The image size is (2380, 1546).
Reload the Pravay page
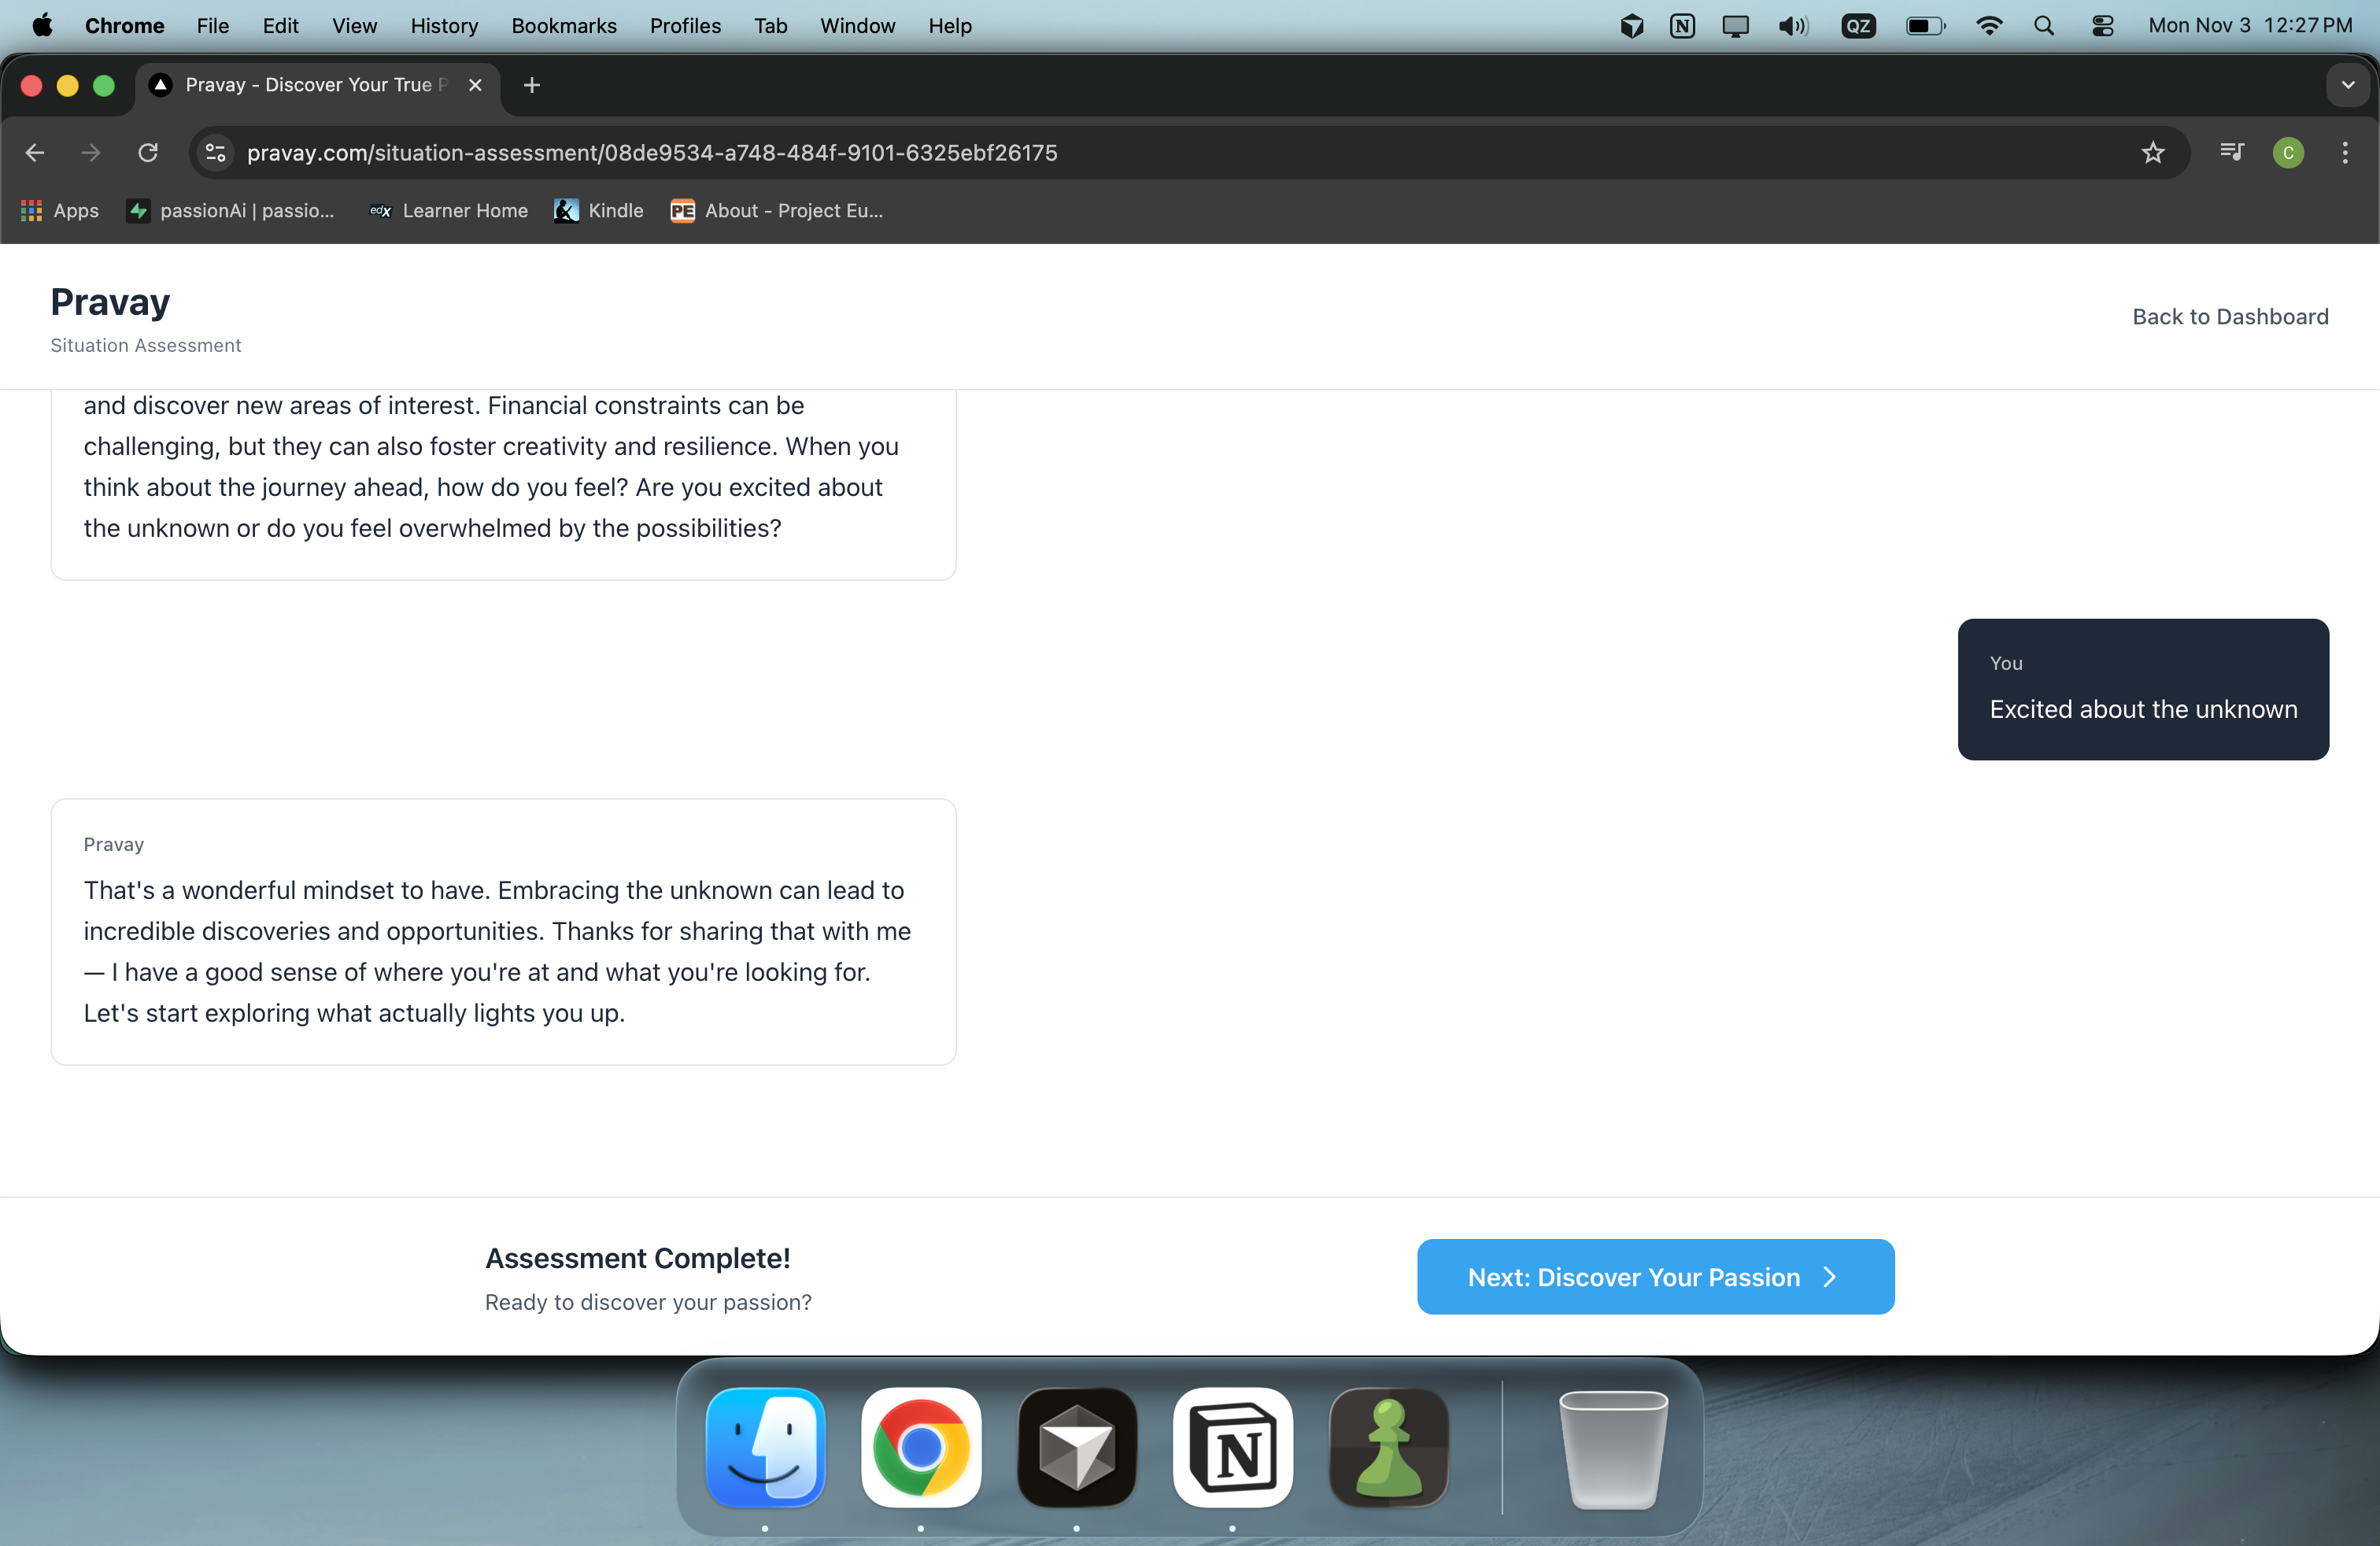148,153
